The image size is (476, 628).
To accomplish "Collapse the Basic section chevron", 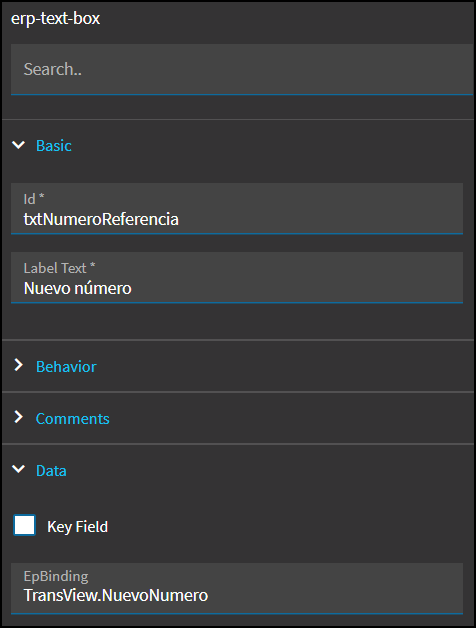I will [x=18, y=145].
